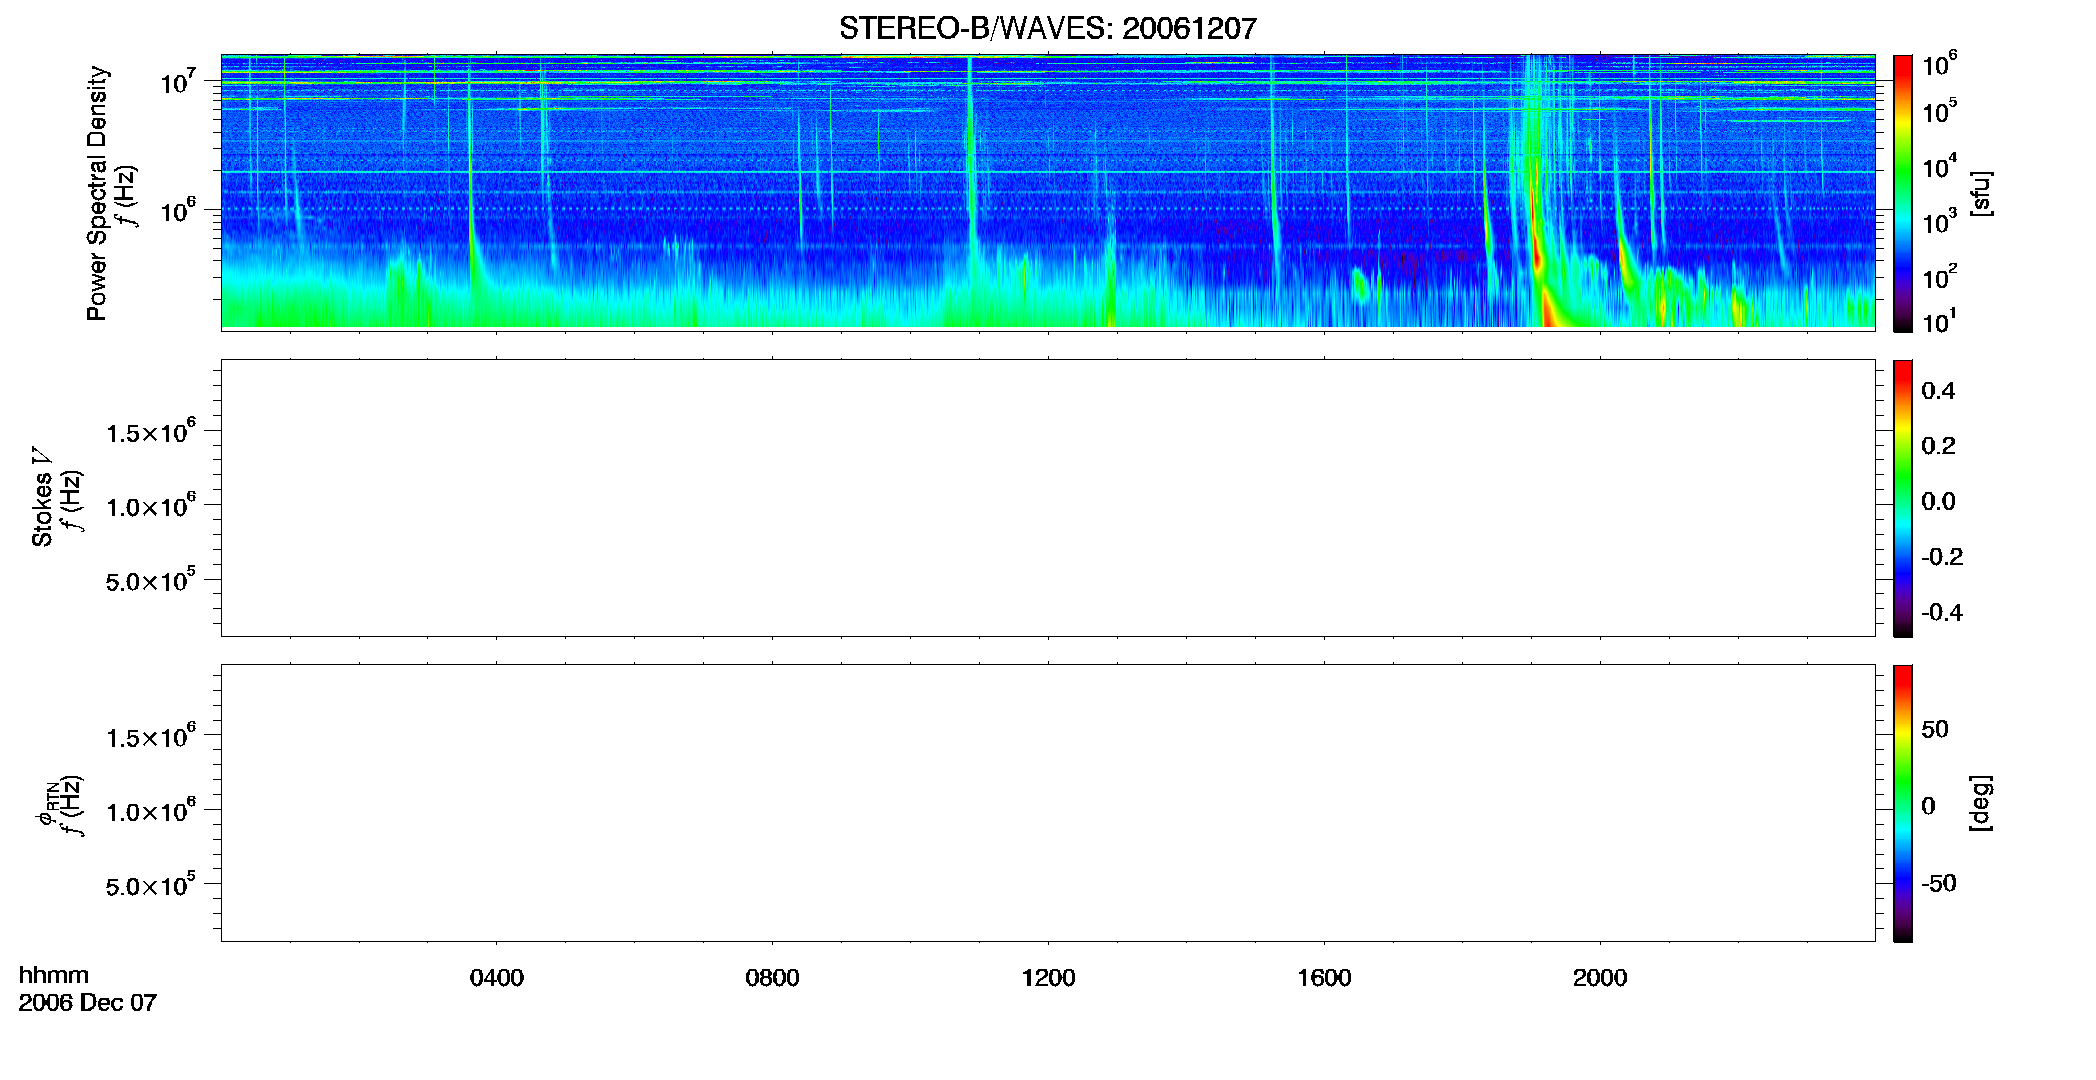
Task: Click the Power Spectral Density axis label
Action: click(97, 193)
